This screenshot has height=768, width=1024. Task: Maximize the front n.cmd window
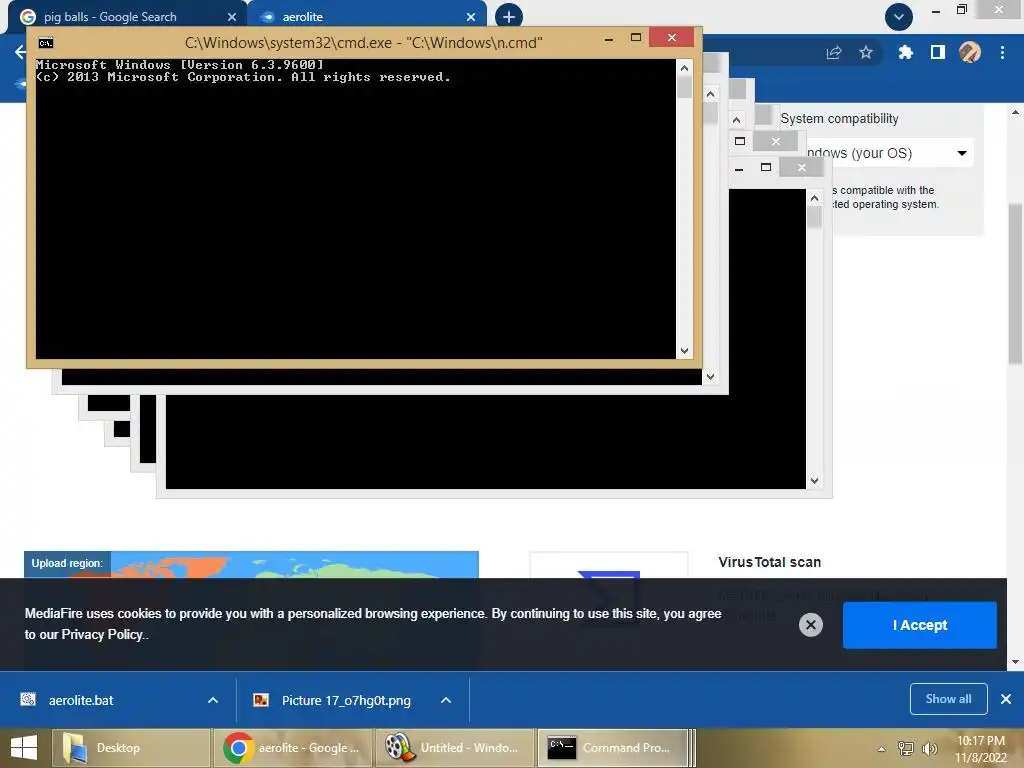635,37
